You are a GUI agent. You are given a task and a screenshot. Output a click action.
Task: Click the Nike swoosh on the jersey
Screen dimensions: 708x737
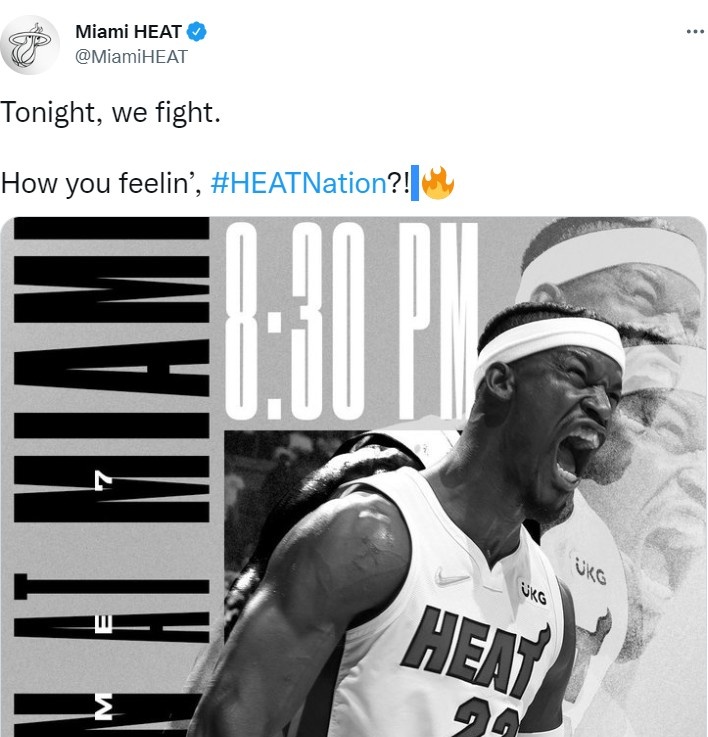tap(451, 577)
